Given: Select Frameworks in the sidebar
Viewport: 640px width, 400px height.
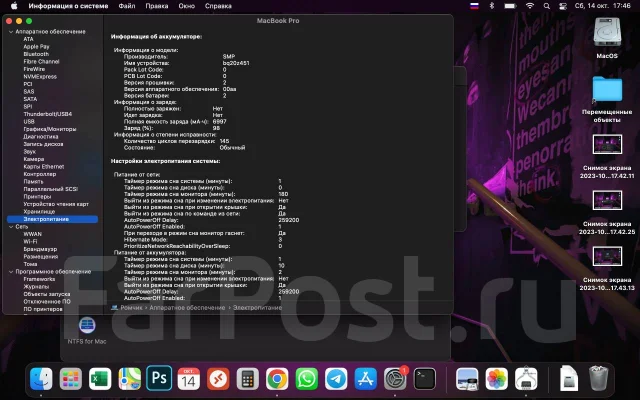Looking at the screenshot, I should 39,279.
